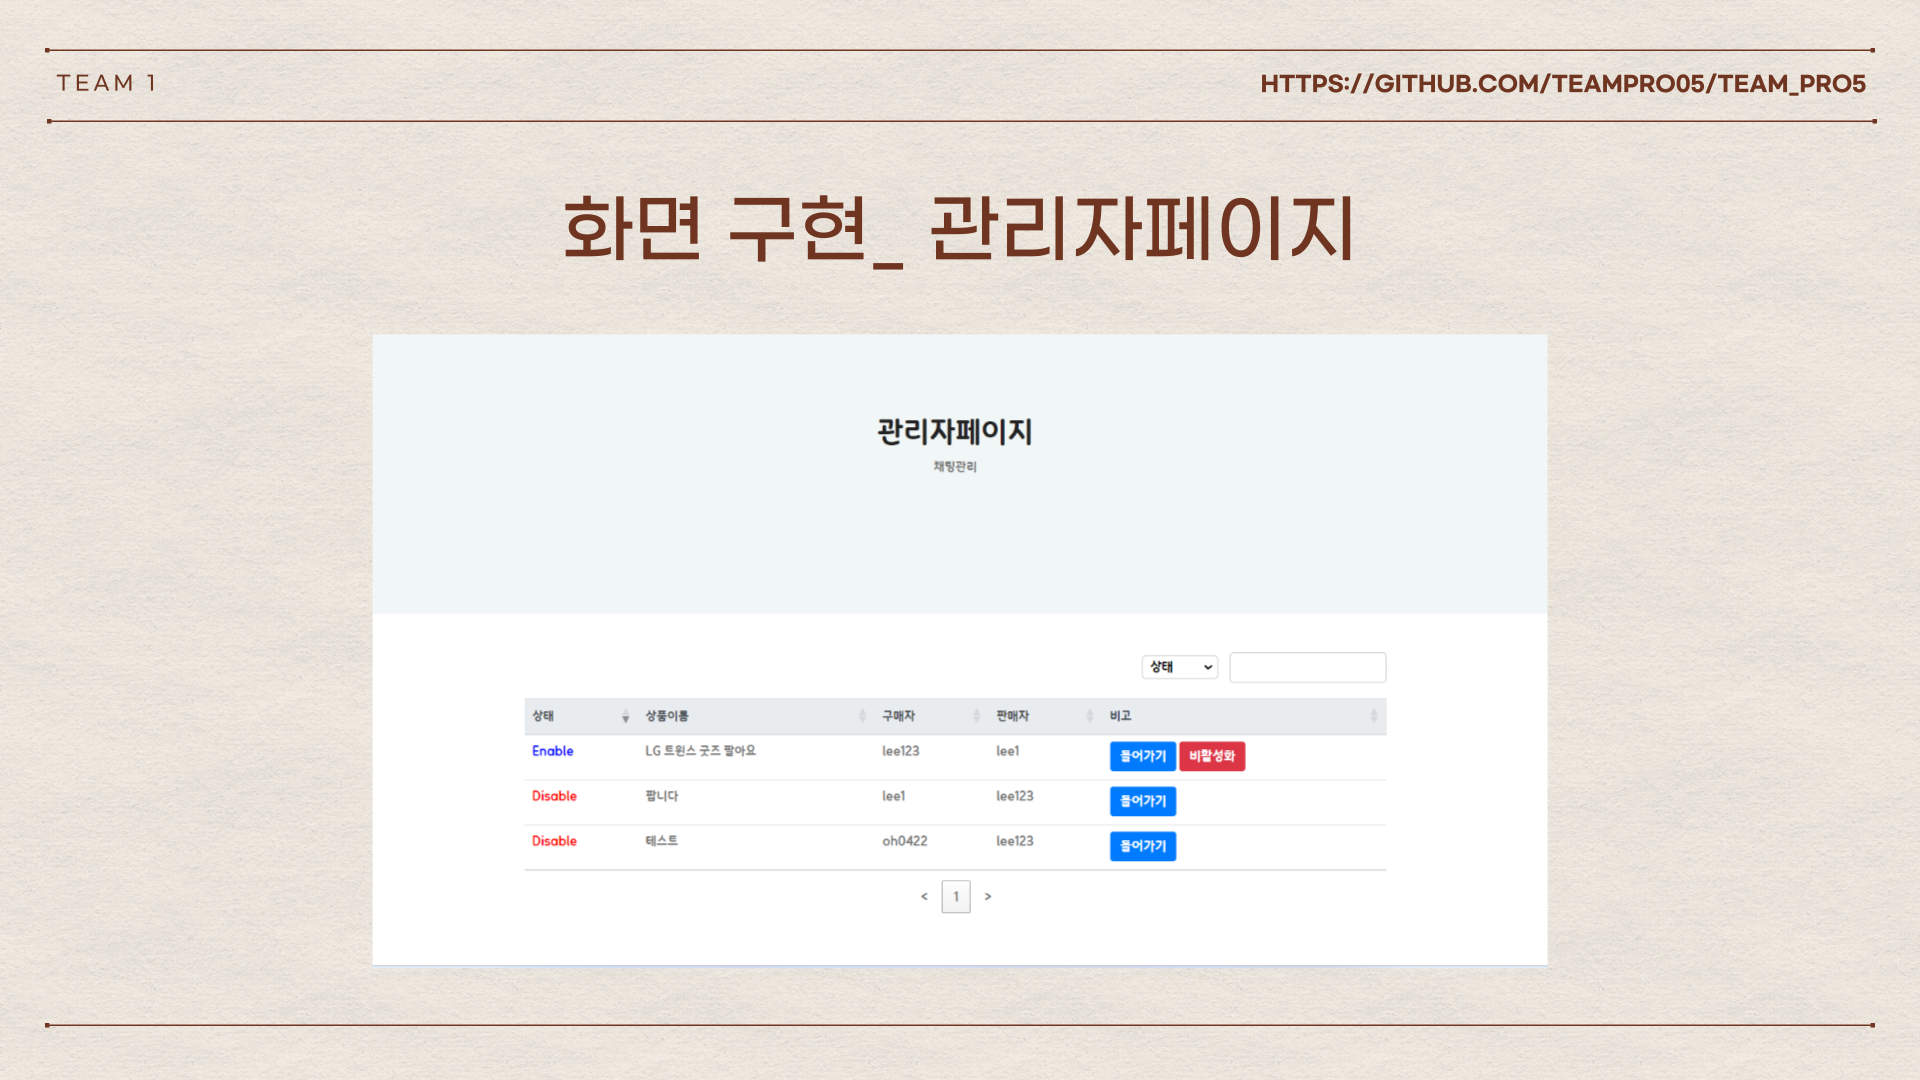Click the 채팅관리 subtitle under page title
1920x1080 pixels.
pos(954,467)
